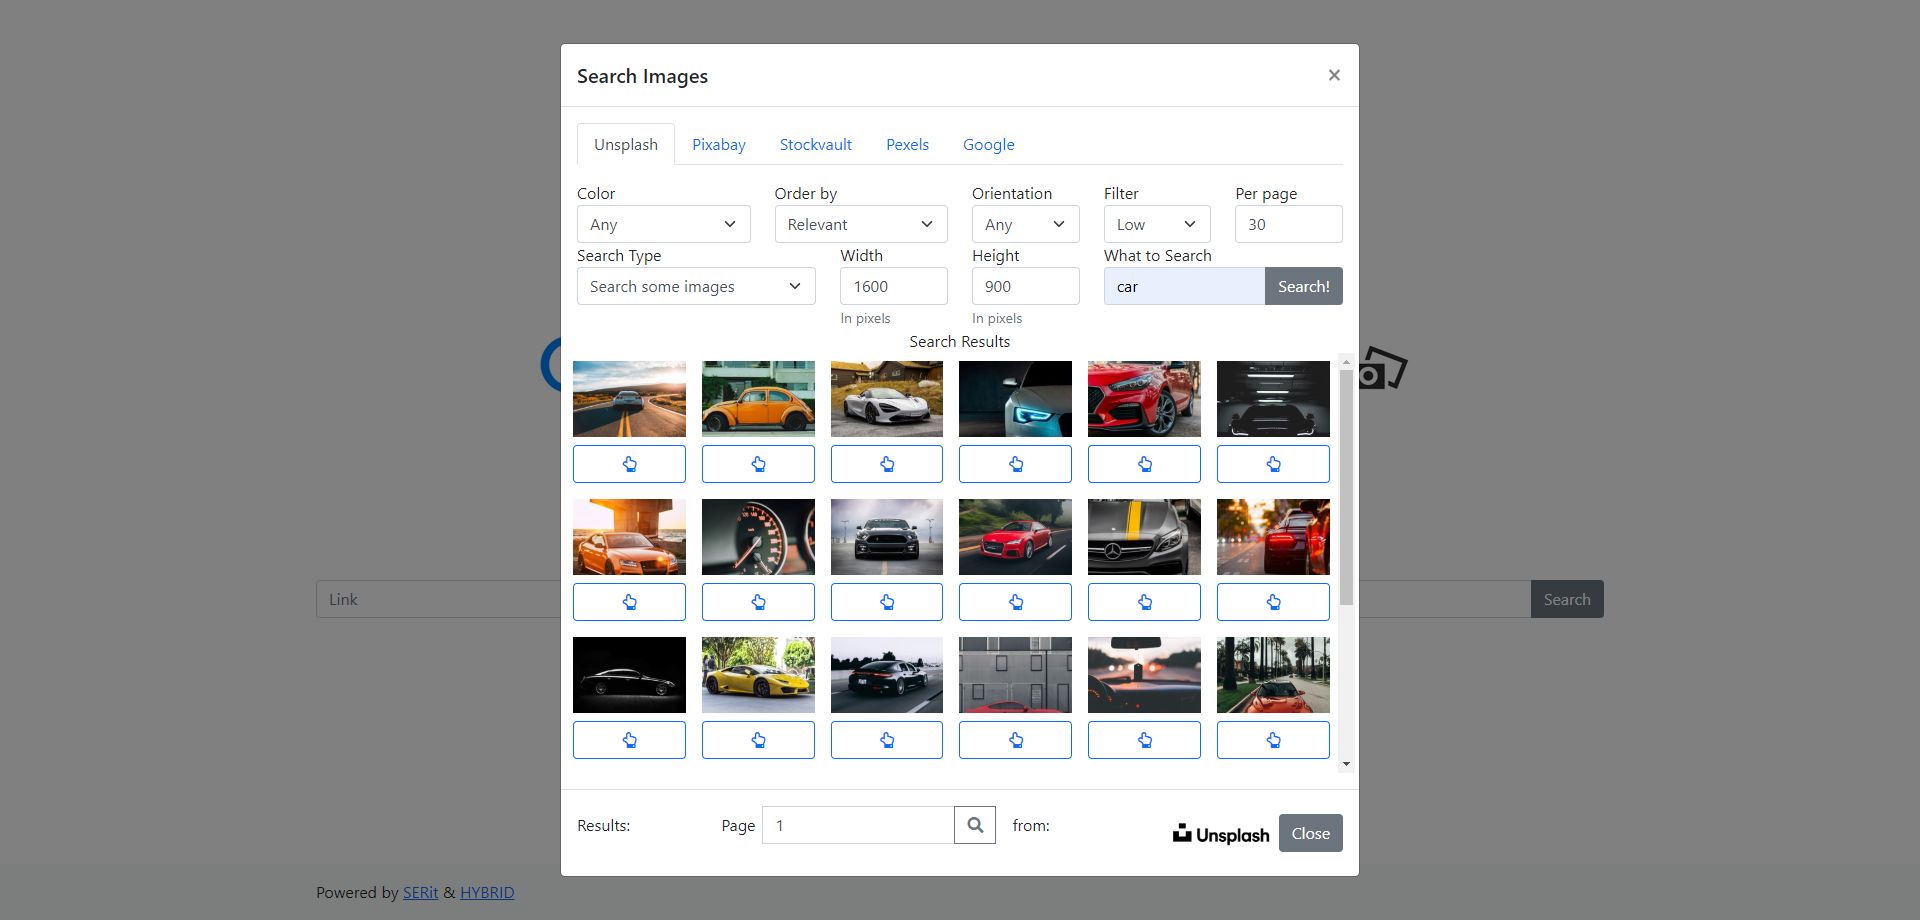Expand the Order by dropdown

[x=860, y=224]
